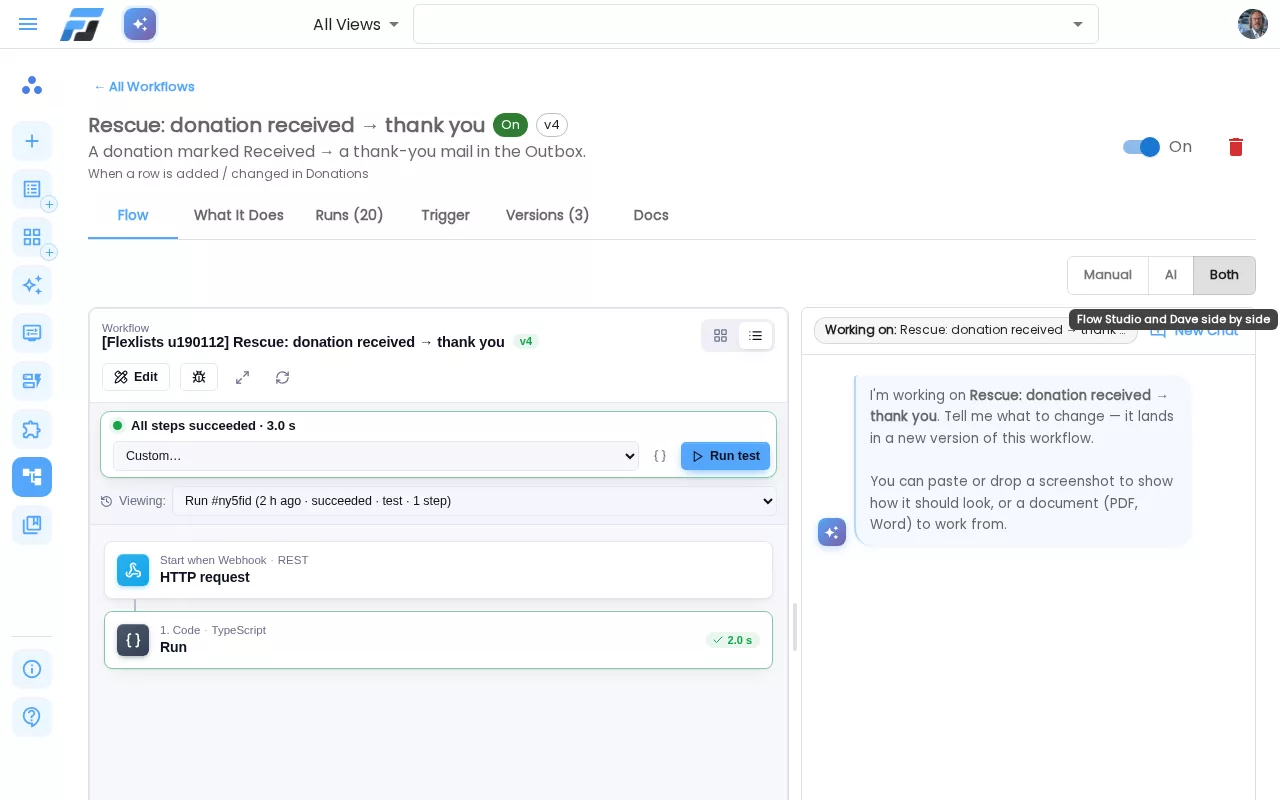Expand the flow editor to fullscreen

(242, 377)
